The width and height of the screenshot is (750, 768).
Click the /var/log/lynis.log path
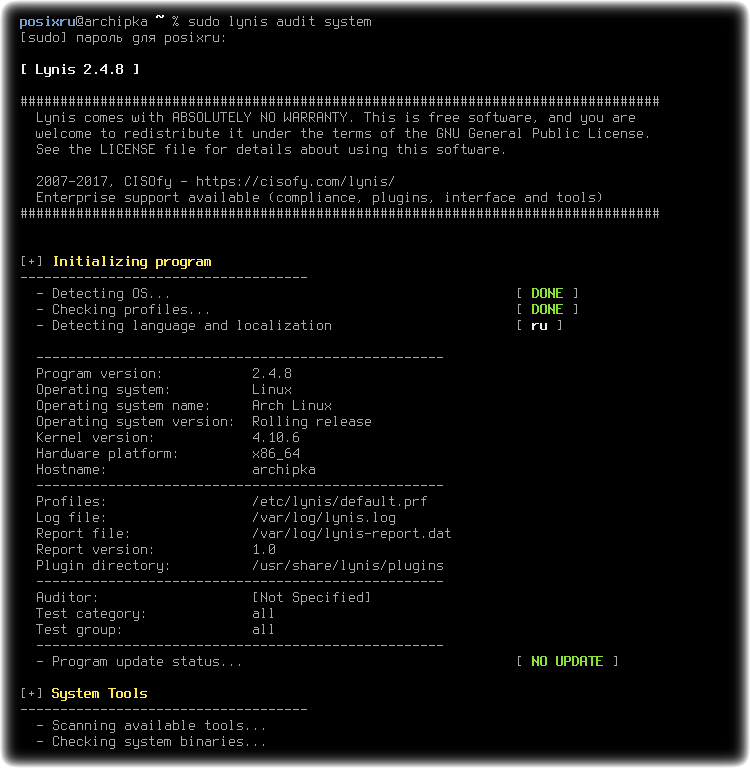pyautogui.click(x=323, y=518)
